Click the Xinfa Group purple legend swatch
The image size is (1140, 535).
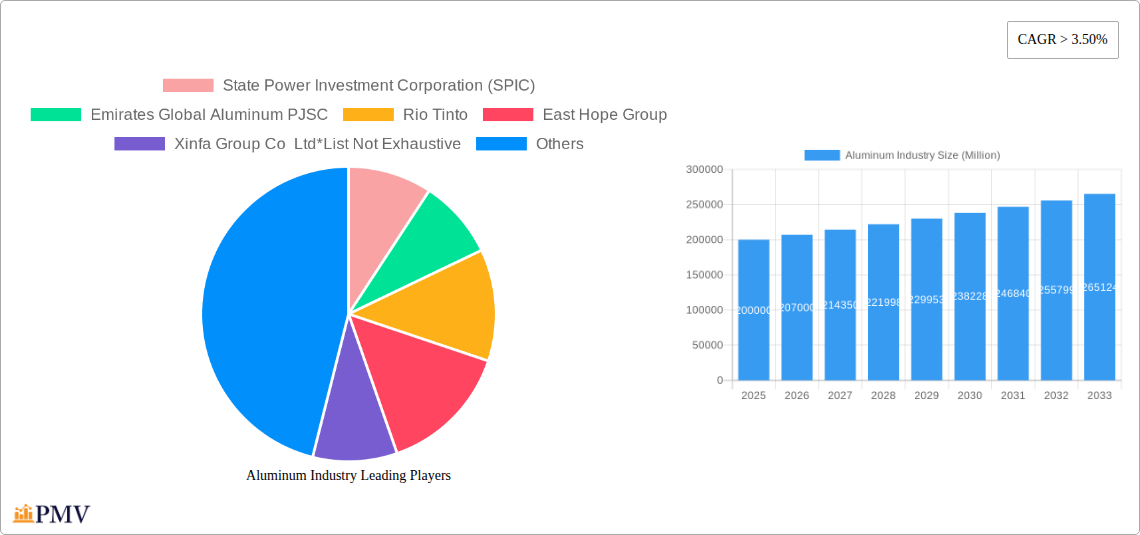pyautogui.click(x=140, y=144)
